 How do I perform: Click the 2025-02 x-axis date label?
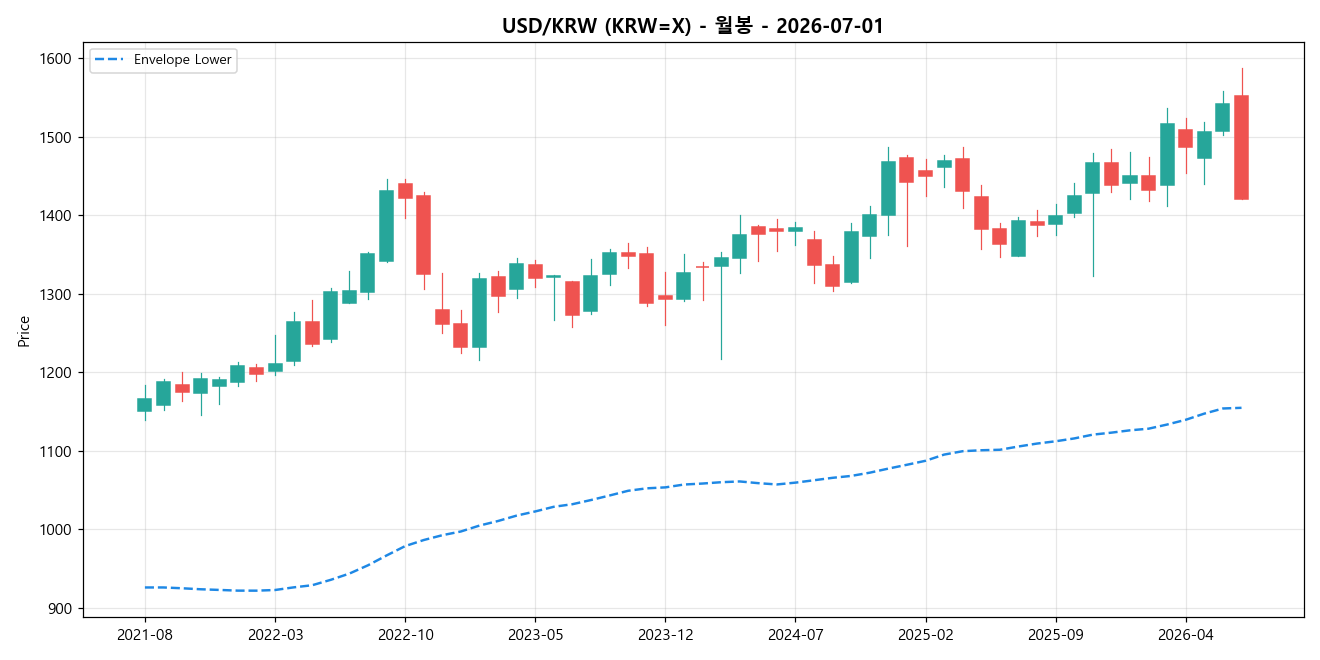(926, 634)
